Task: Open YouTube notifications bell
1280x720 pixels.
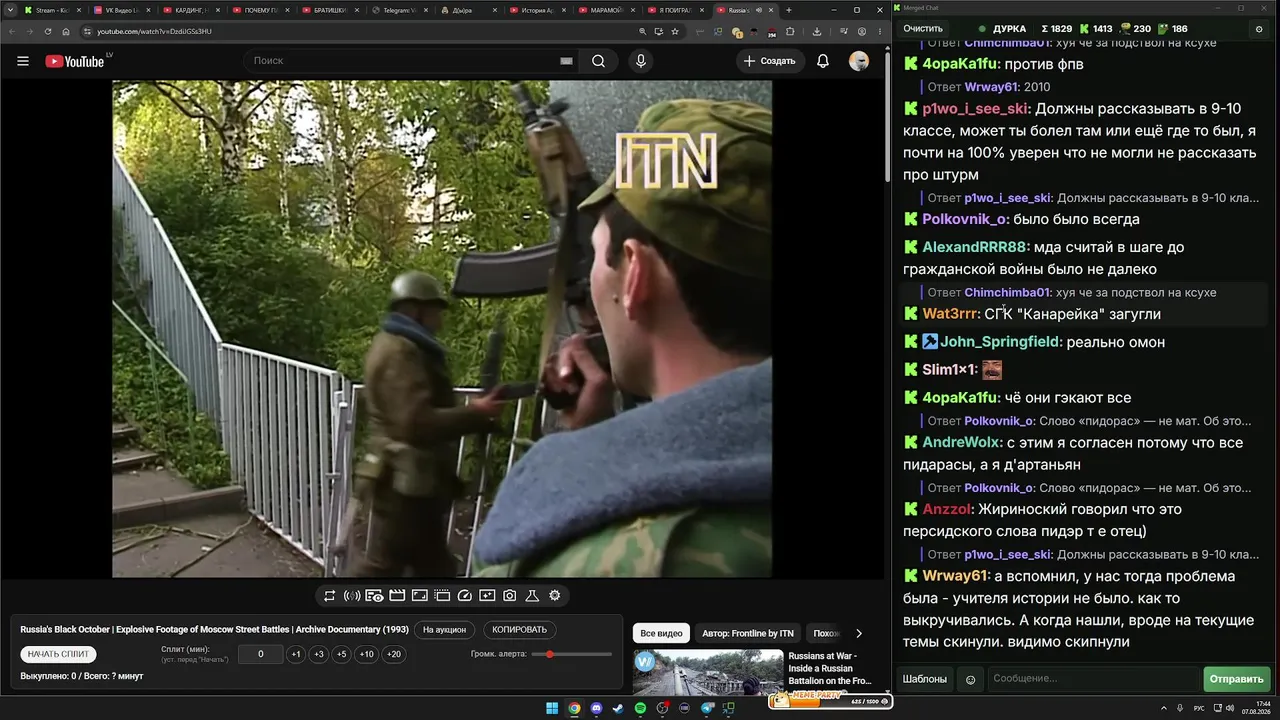Action: (x=823, y=61)
